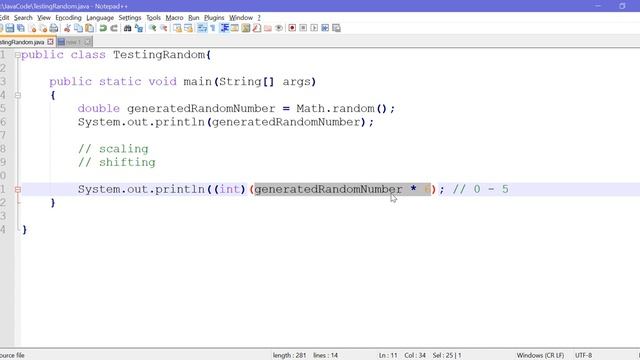Open the Macro menu
Viewport: 640px width, 360px height.
tap(174, 18)
